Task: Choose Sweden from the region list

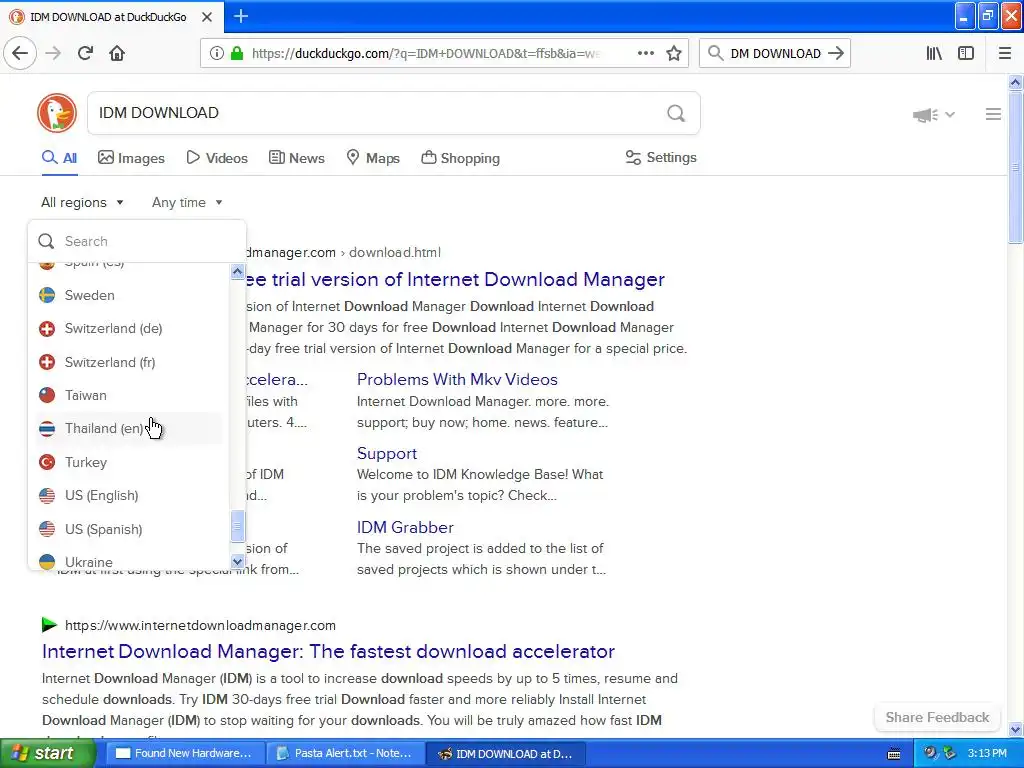Action: [x=129, y=295]
